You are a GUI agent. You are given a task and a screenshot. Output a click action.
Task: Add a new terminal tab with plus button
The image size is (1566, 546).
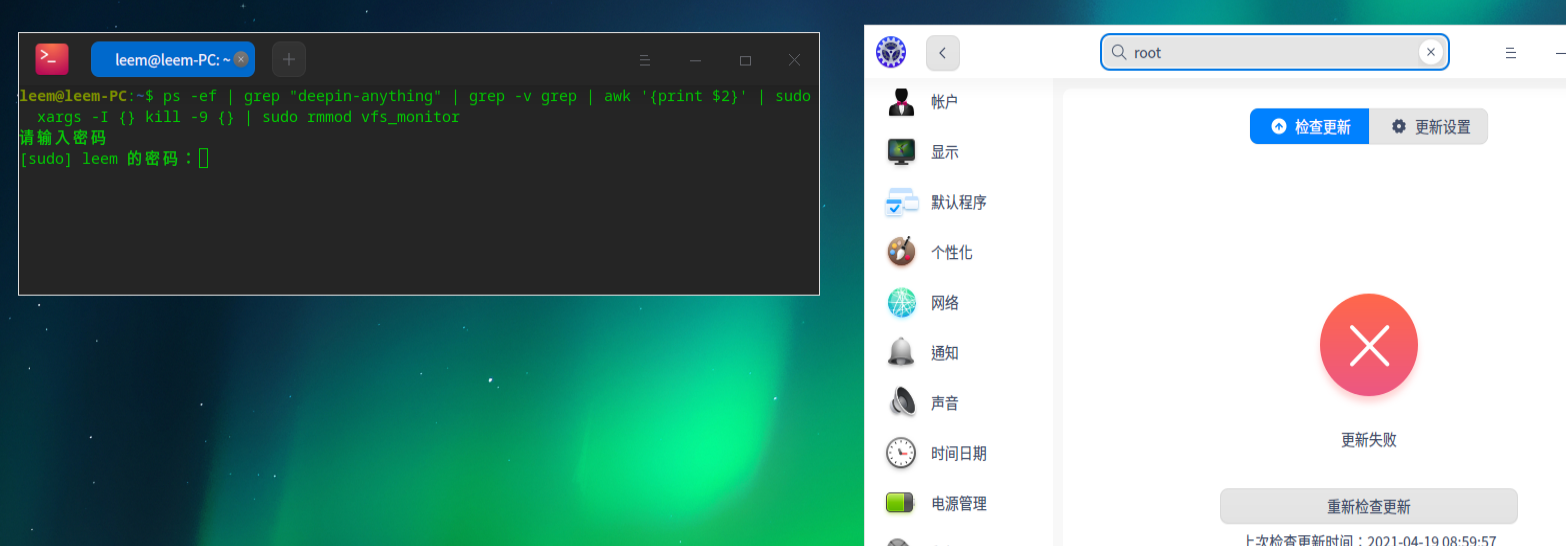tap(289, 59)
